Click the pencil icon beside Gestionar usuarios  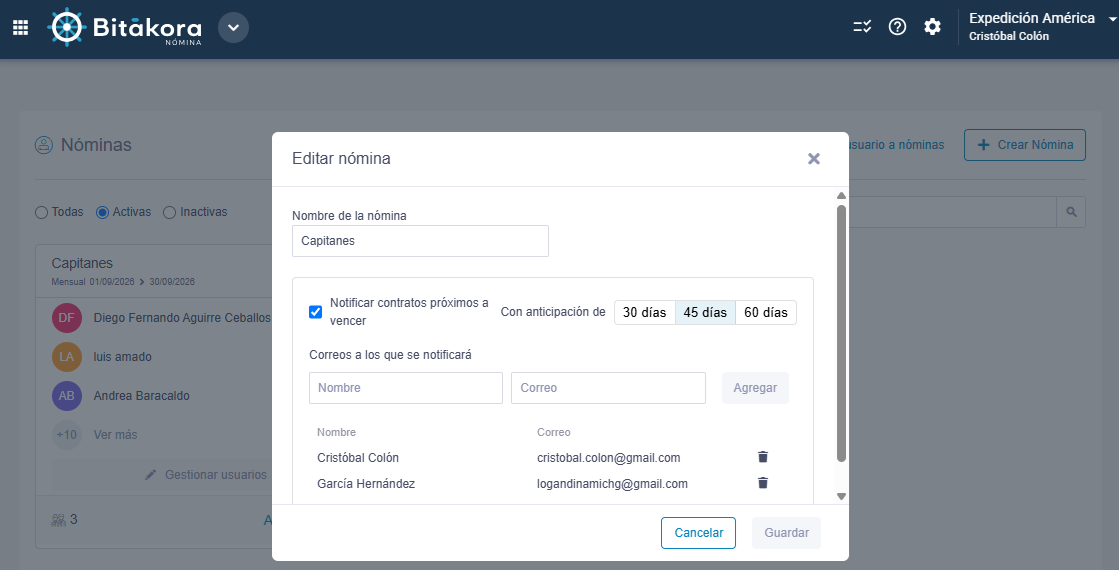[151, 474]
